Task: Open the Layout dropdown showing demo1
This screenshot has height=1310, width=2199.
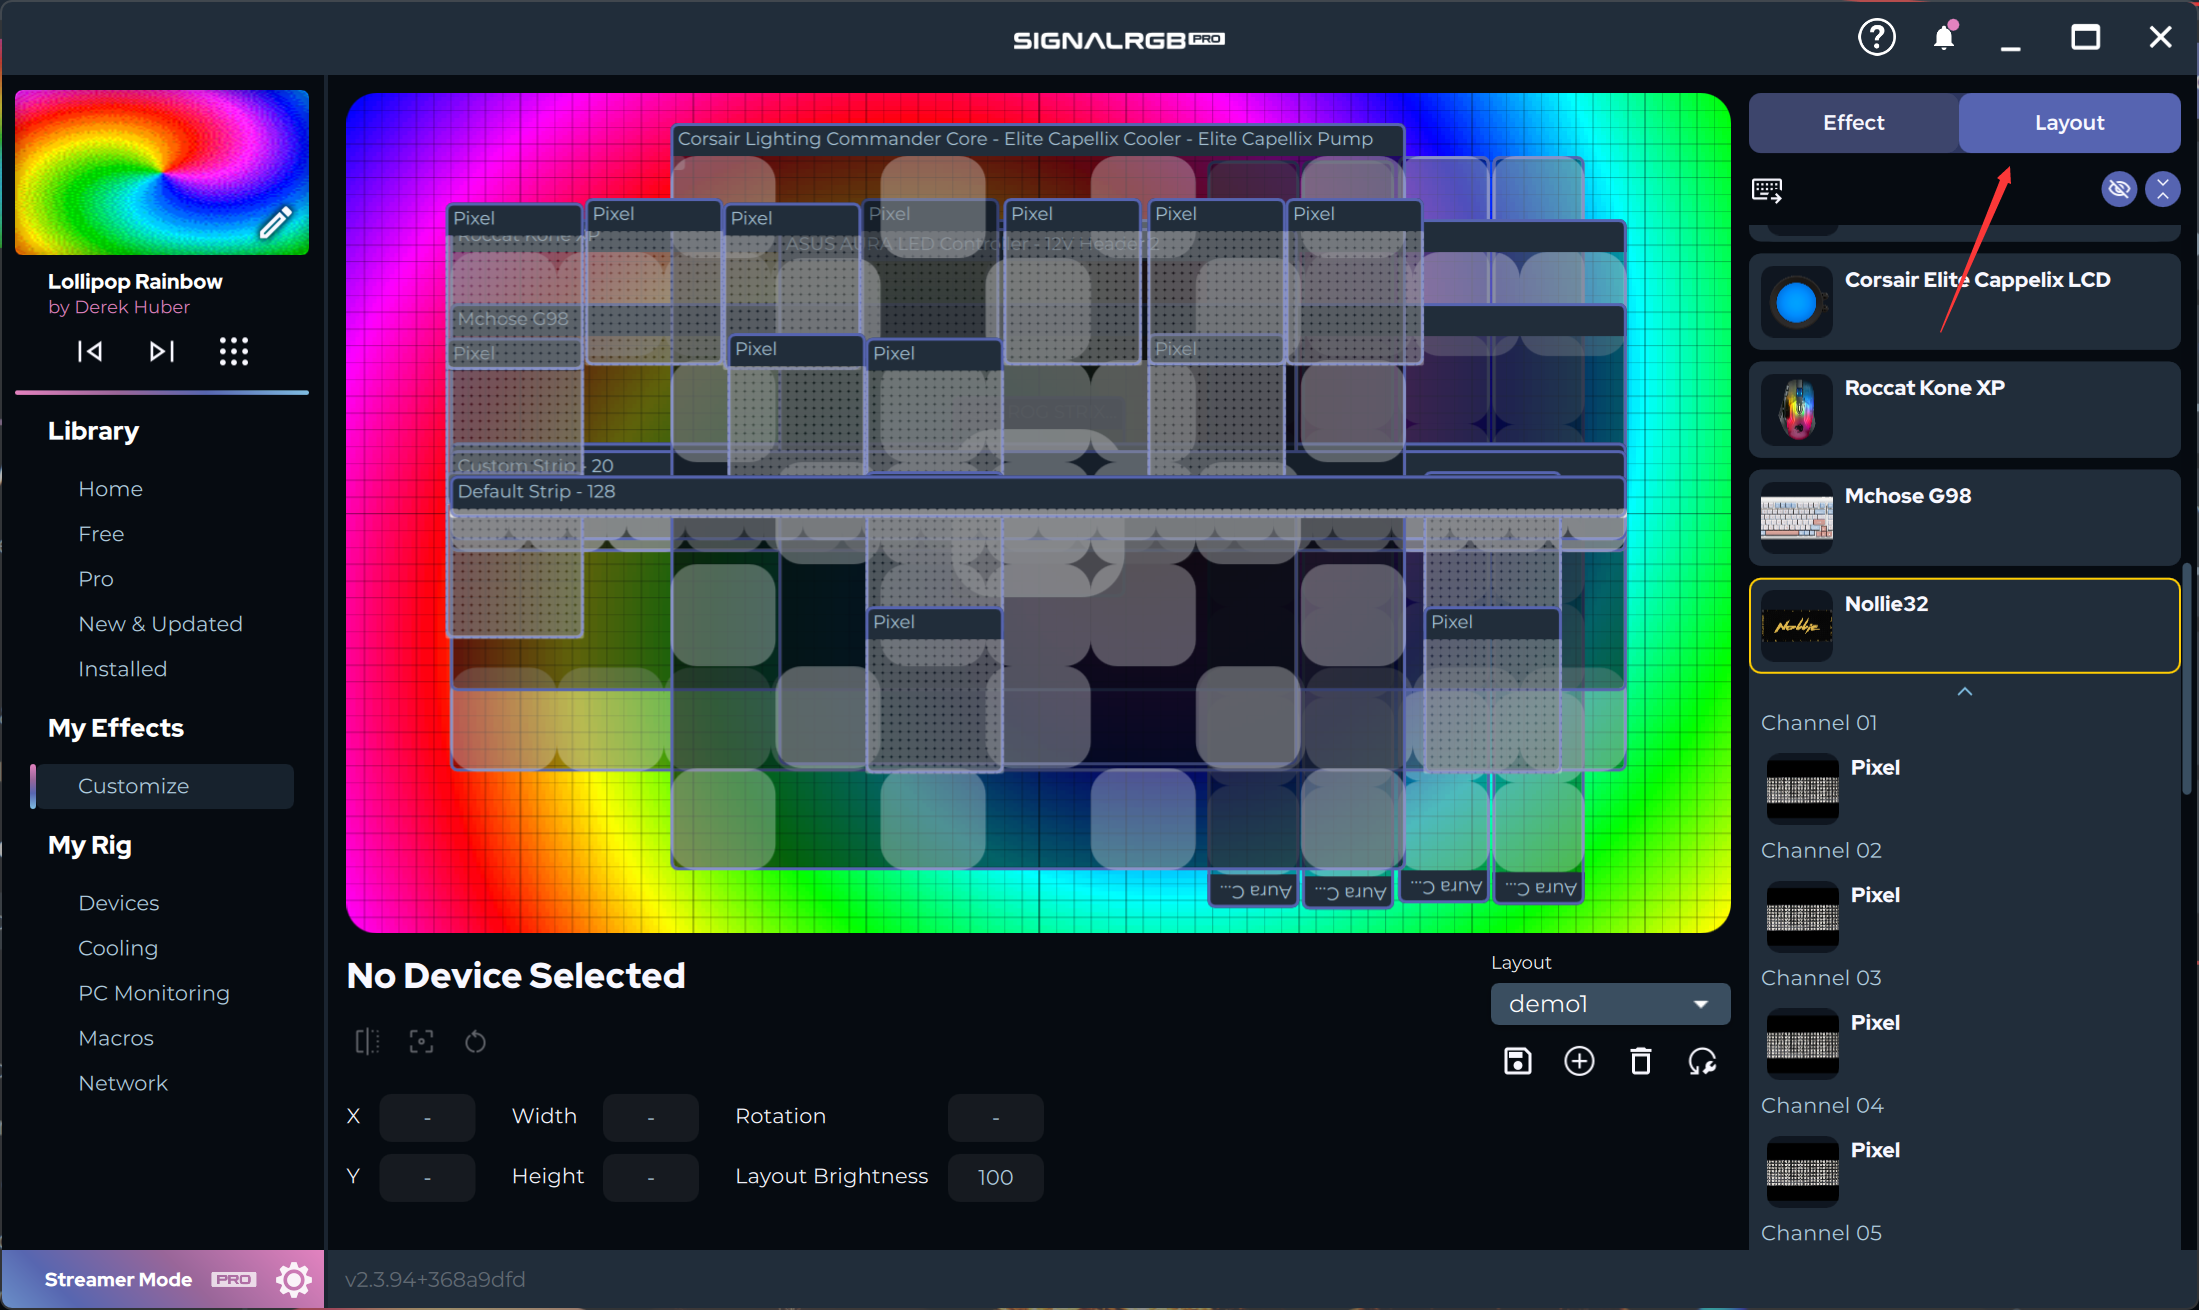Action: tap(1610, 1003)
